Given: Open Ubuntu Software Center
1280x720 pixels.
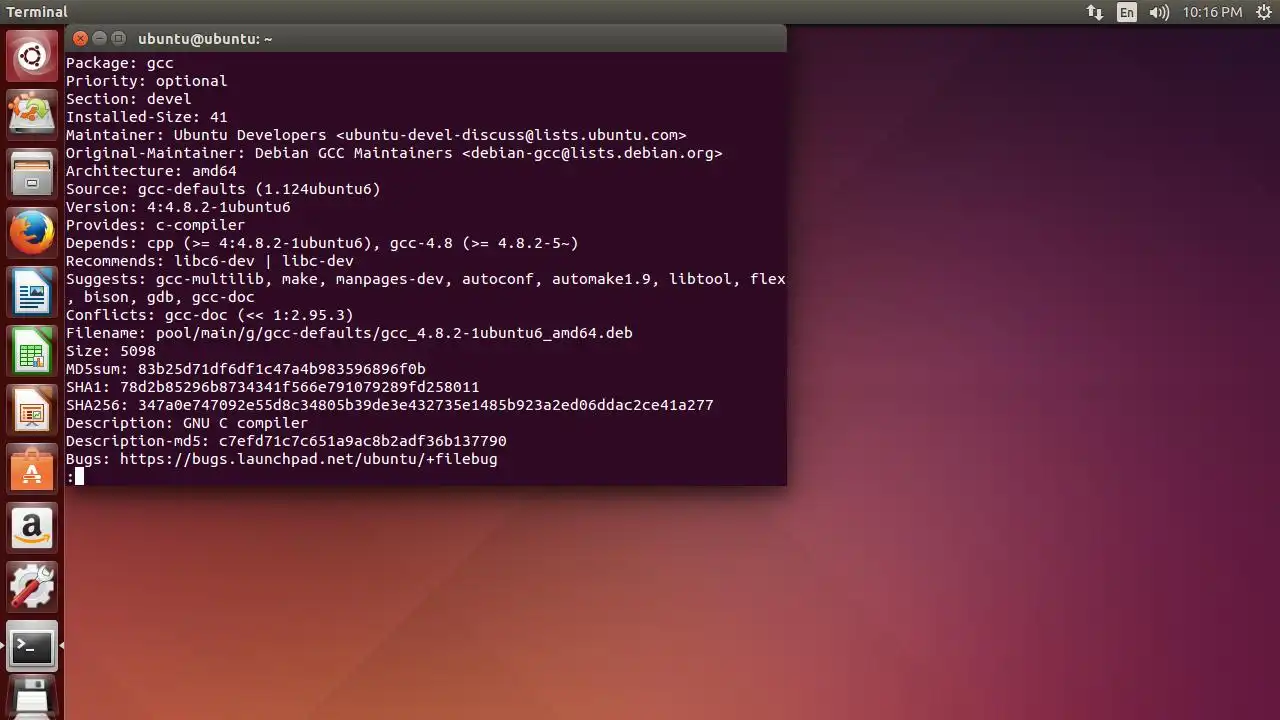Looking at the screenshot, I should (x=32, y=470).
